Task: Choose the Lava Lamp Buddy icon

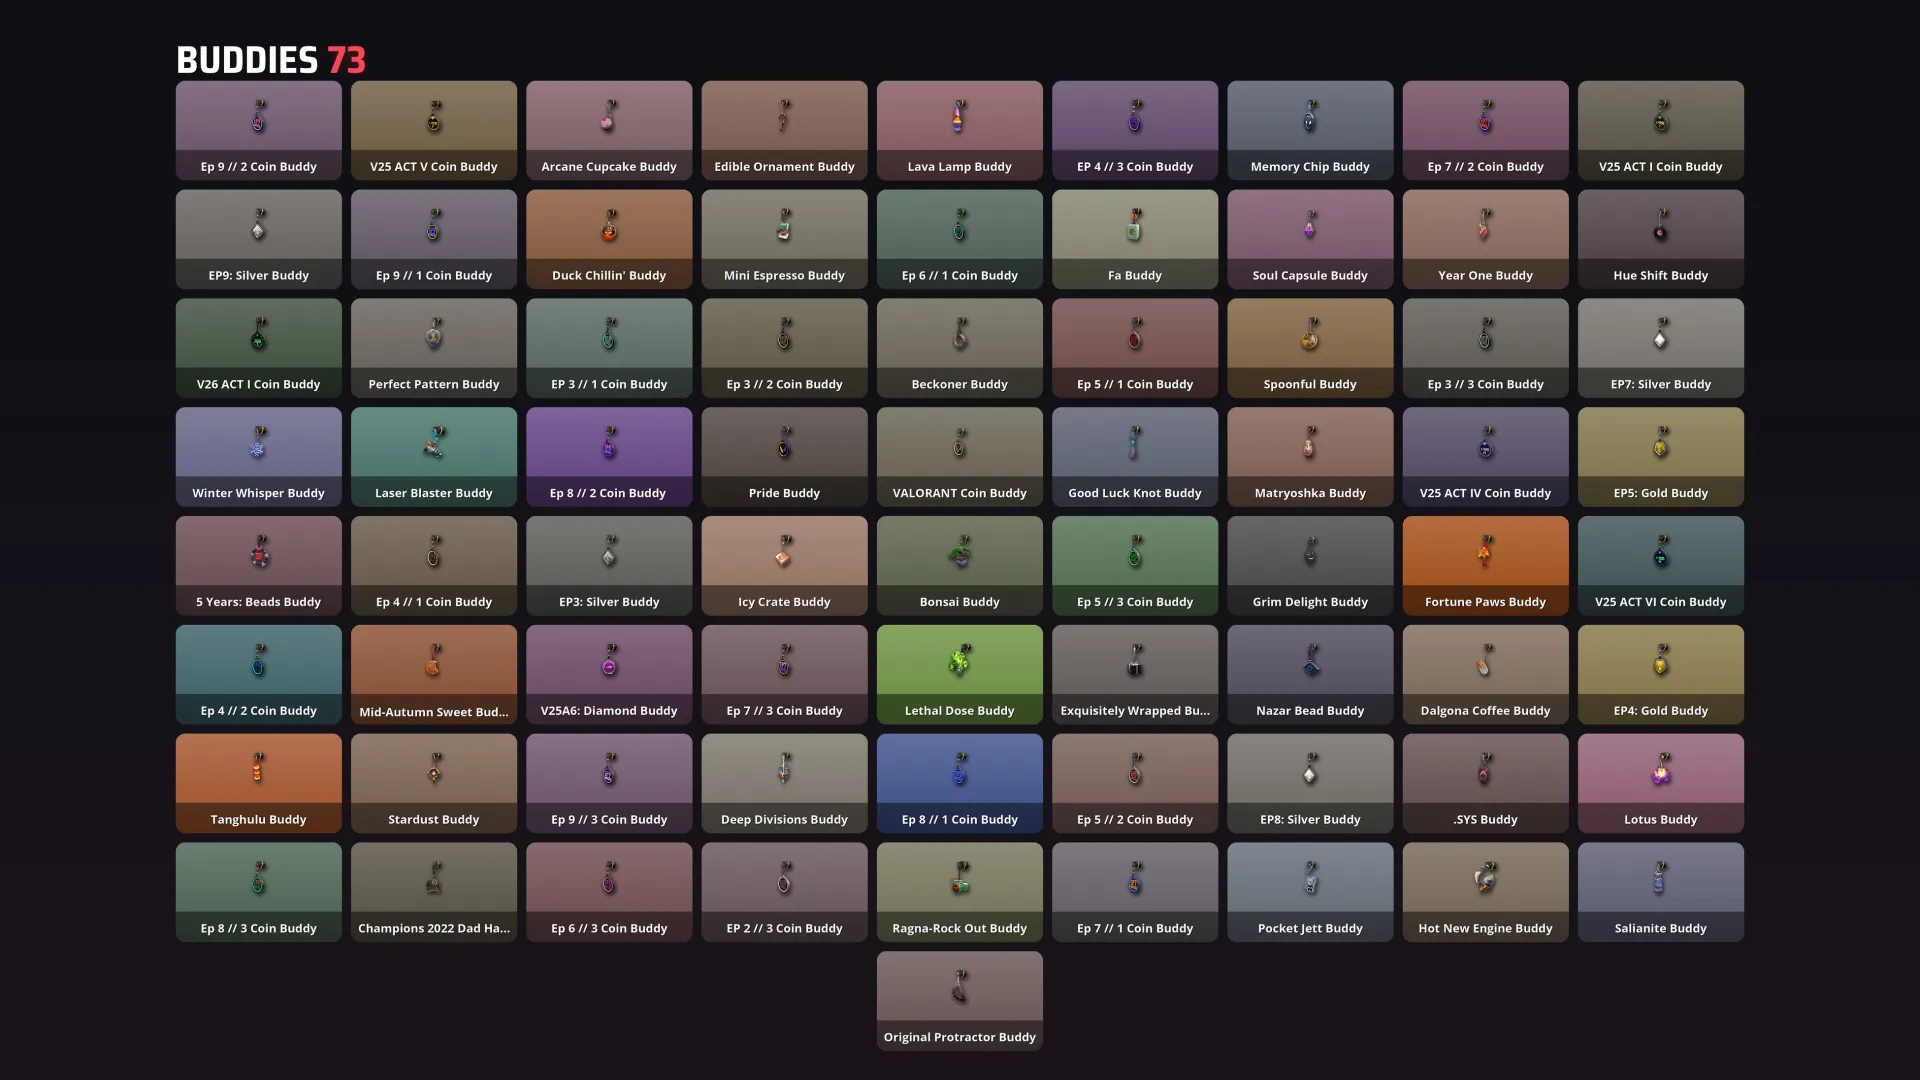Action: pyautogui.click(x=960, y=117)
